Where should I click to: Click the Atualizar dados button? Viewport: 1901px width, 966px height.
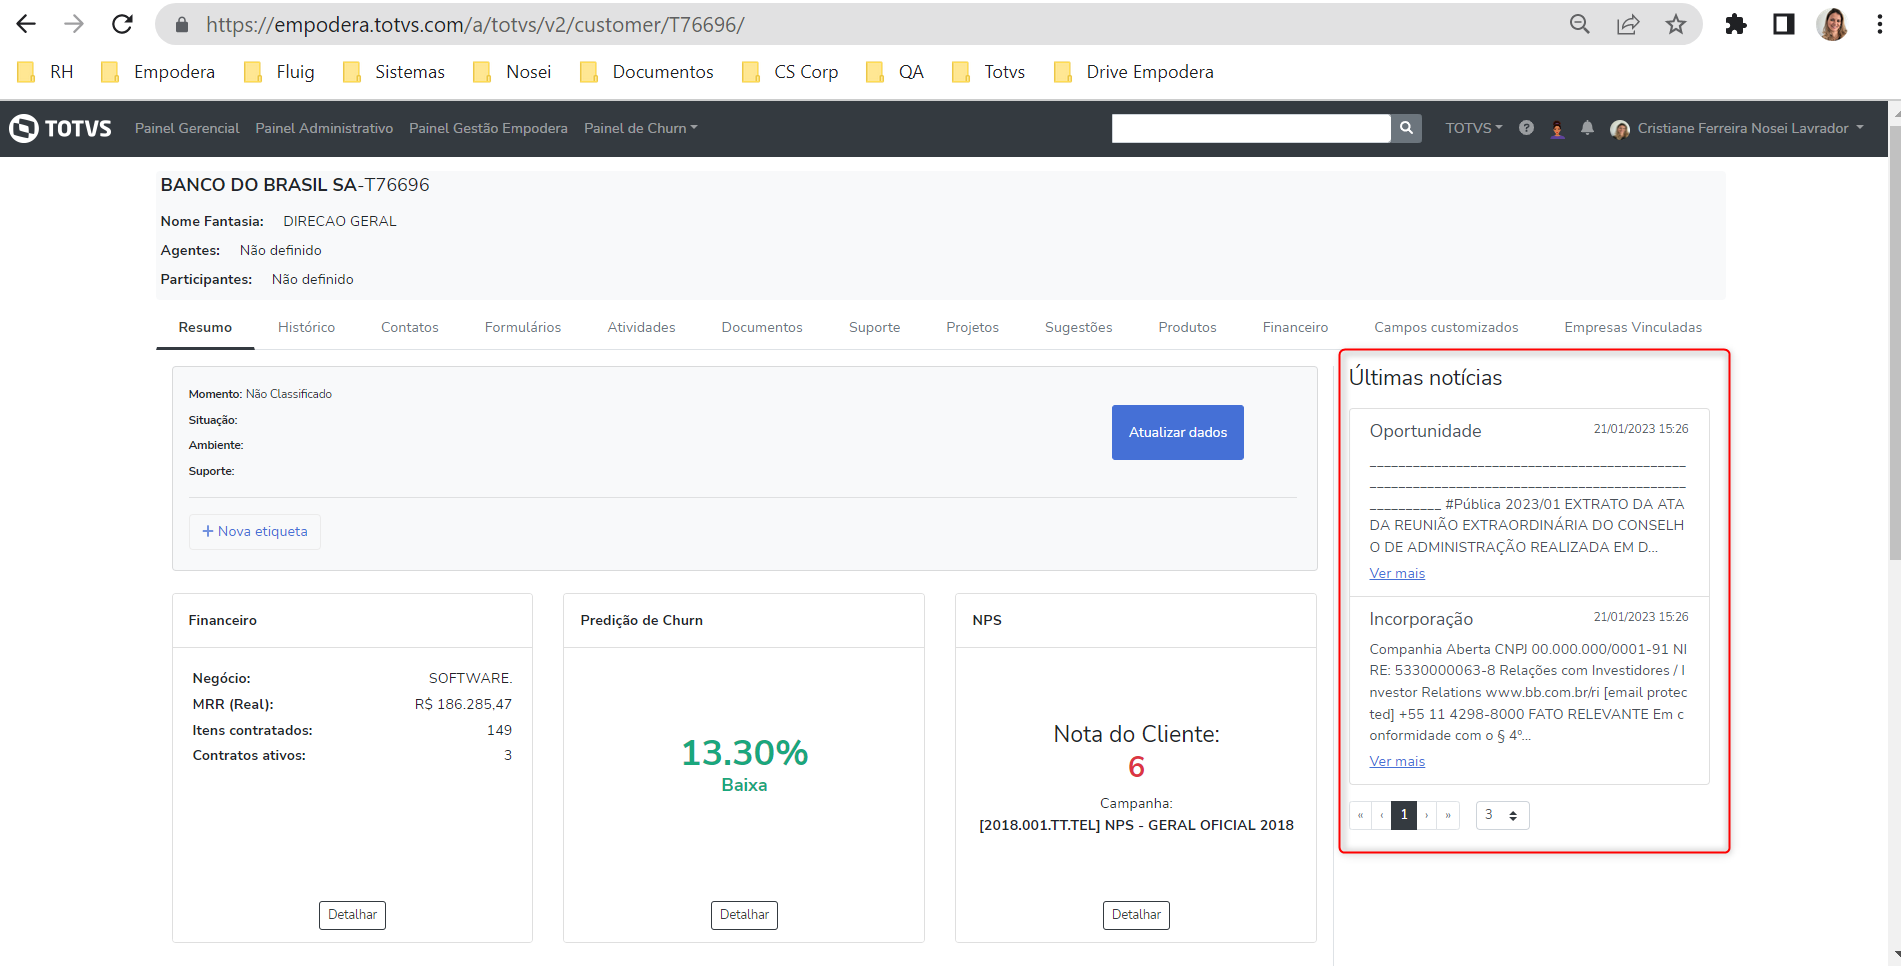point(1178,432)
